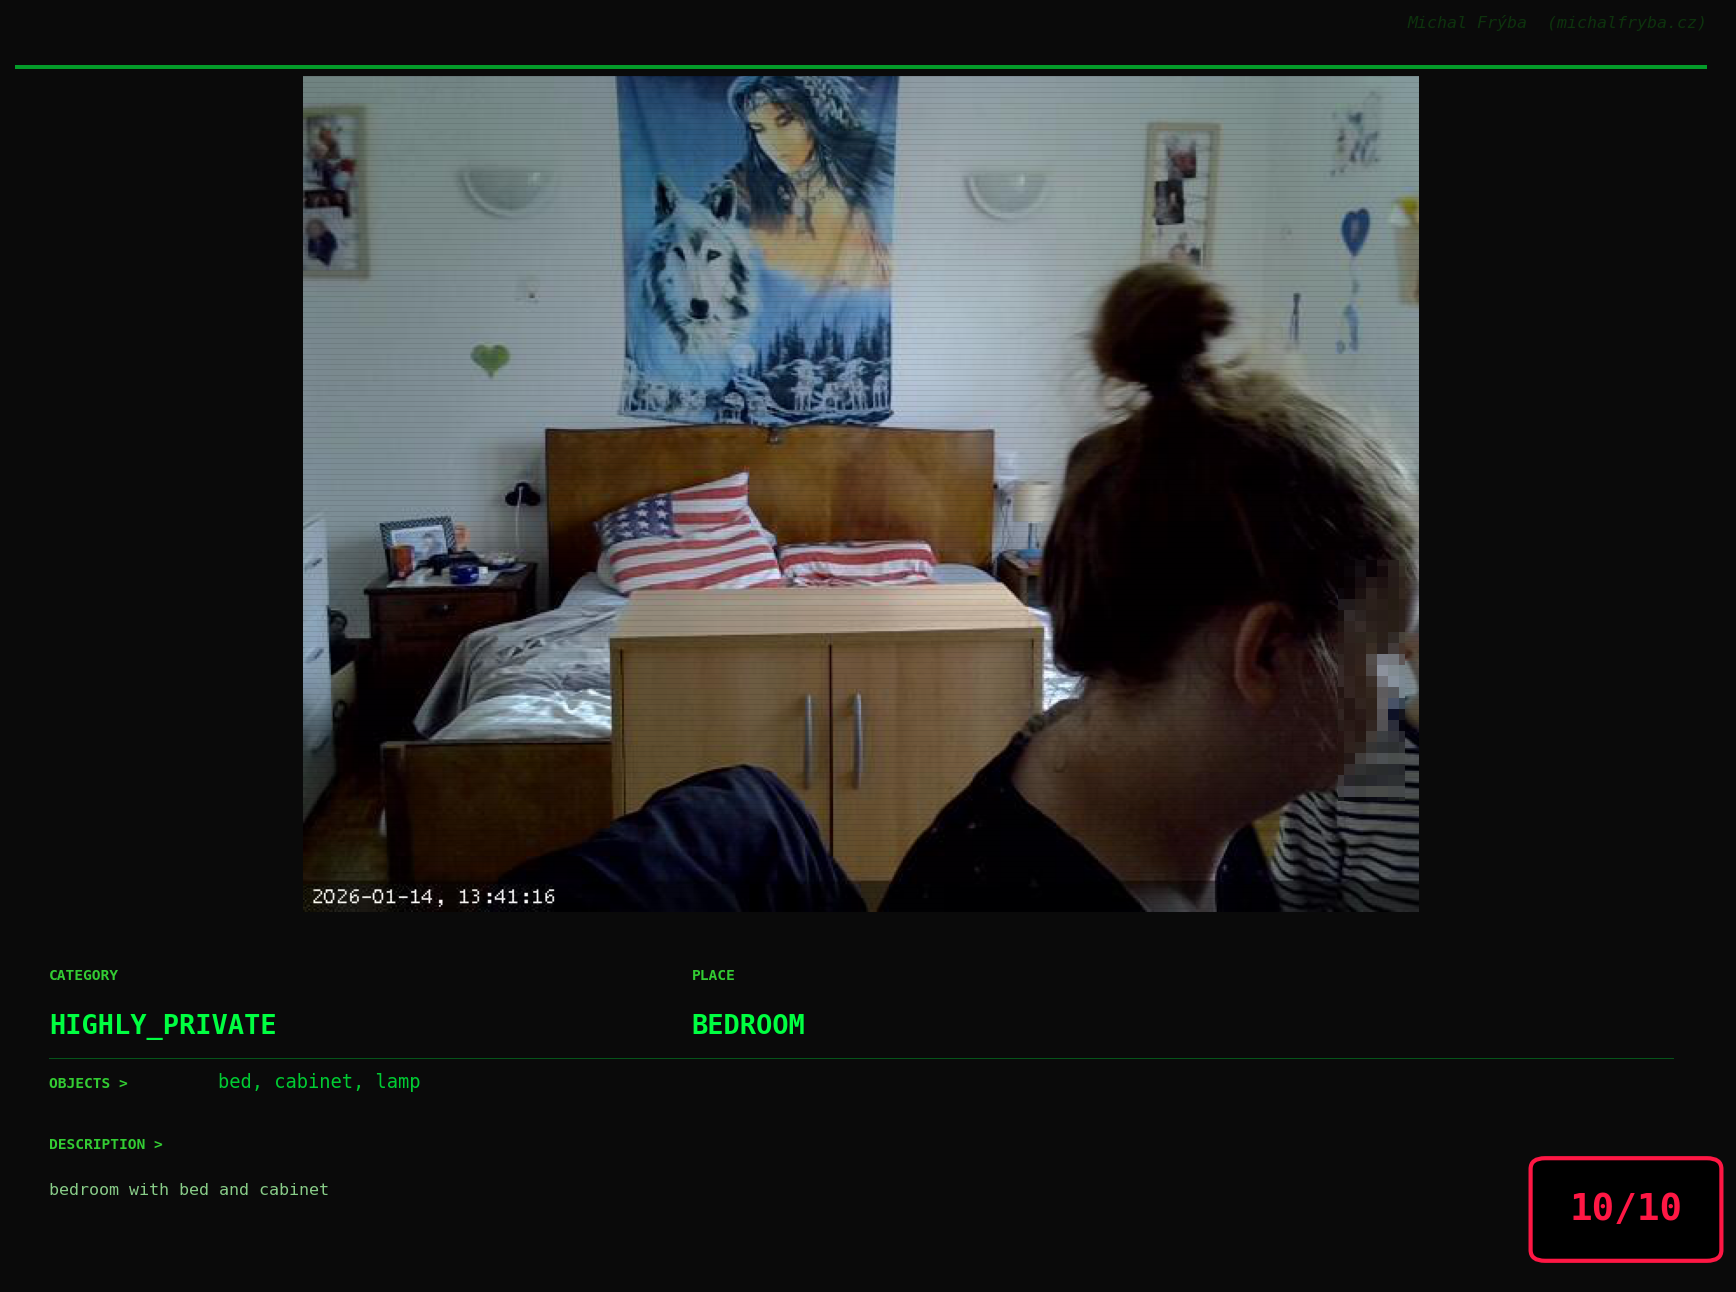
Task: Click the PLACE field label
Action: point(713,975)
